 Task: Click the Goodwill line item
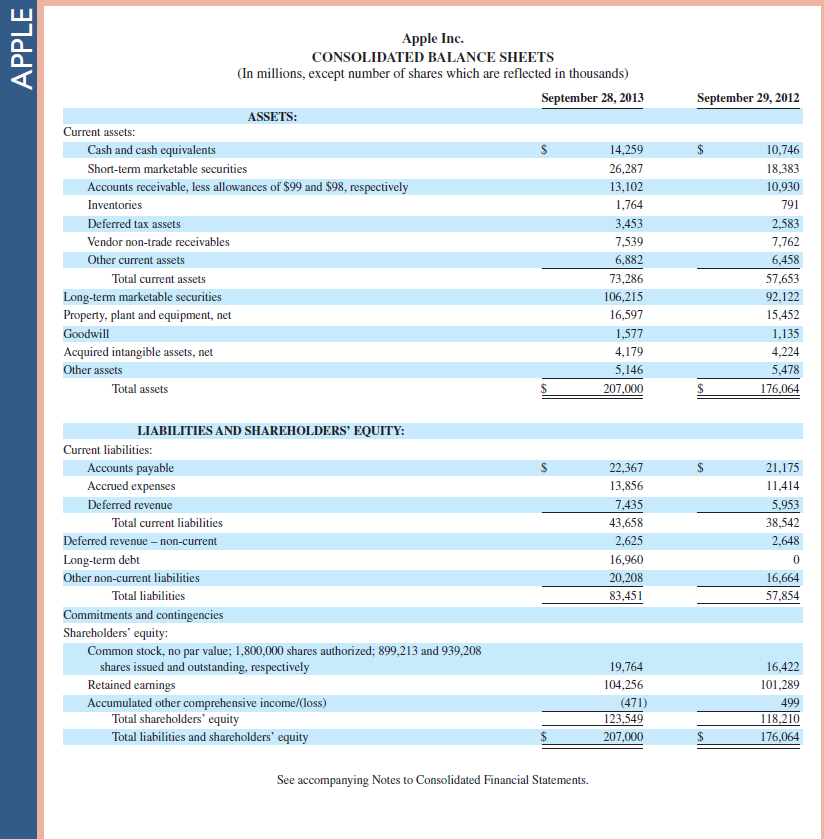[85, 333]
